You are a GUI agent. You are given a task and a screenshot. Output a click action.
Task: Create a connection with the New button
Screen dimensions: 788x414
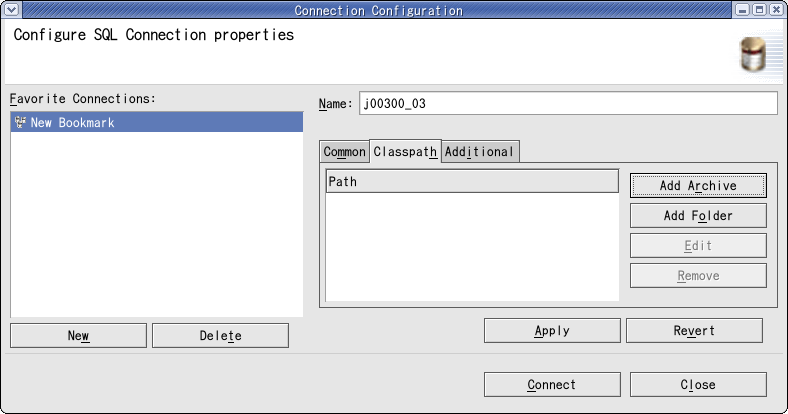pos(78,336)
